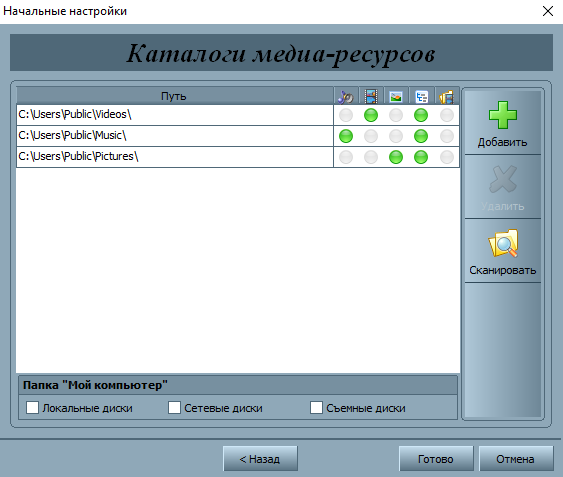Toggle photo indicator for Pictures folder row
Screen dimensions: 563x477
tap(396, 157)
